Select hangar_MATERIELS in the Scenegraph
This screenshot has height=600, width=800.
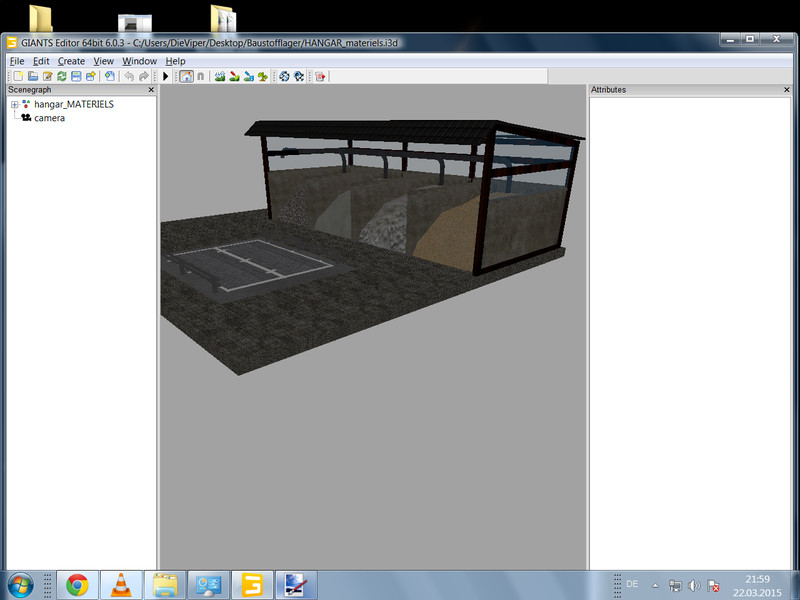74,104
